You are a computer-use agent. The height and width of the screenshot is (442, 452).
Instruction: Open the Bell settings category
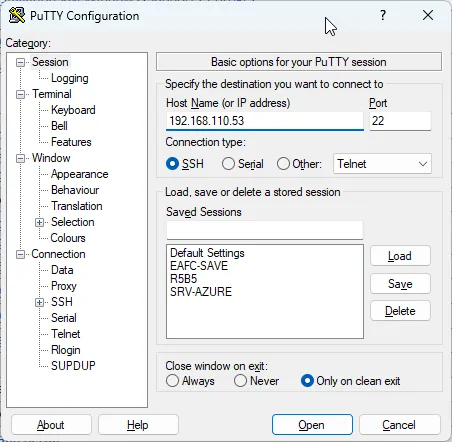coord(59,126)
